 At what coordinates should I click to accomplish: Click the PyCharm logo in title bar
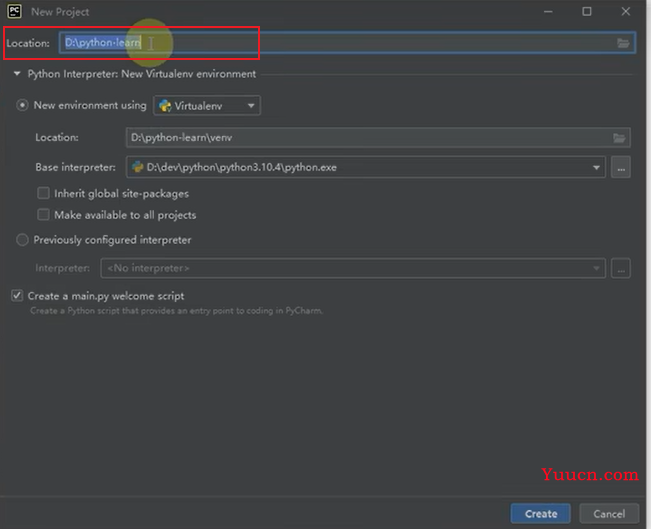[15, 12]
